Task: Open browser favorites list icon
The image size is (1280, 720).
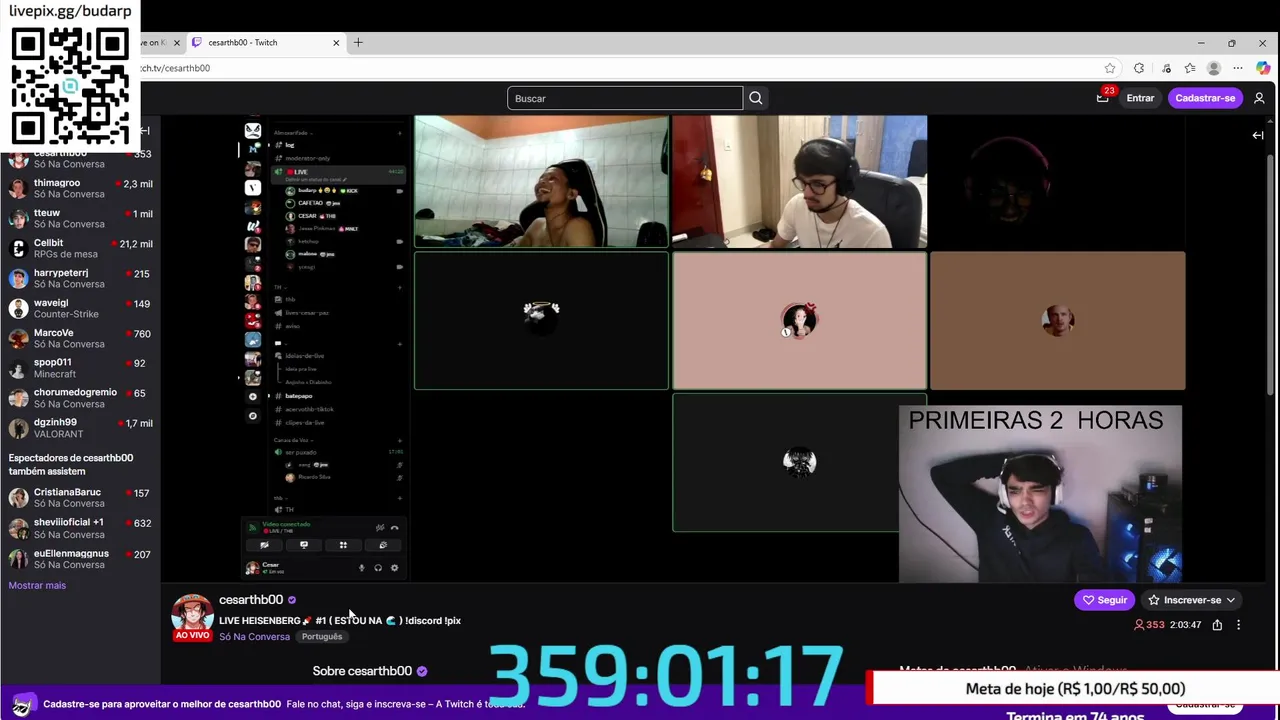Action: tap(1190, 68)
